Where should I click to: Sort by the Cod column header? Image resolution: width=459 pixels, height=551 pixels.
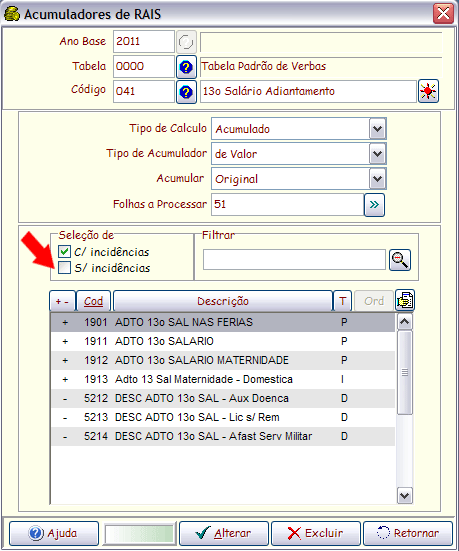(x=93, y=301)
